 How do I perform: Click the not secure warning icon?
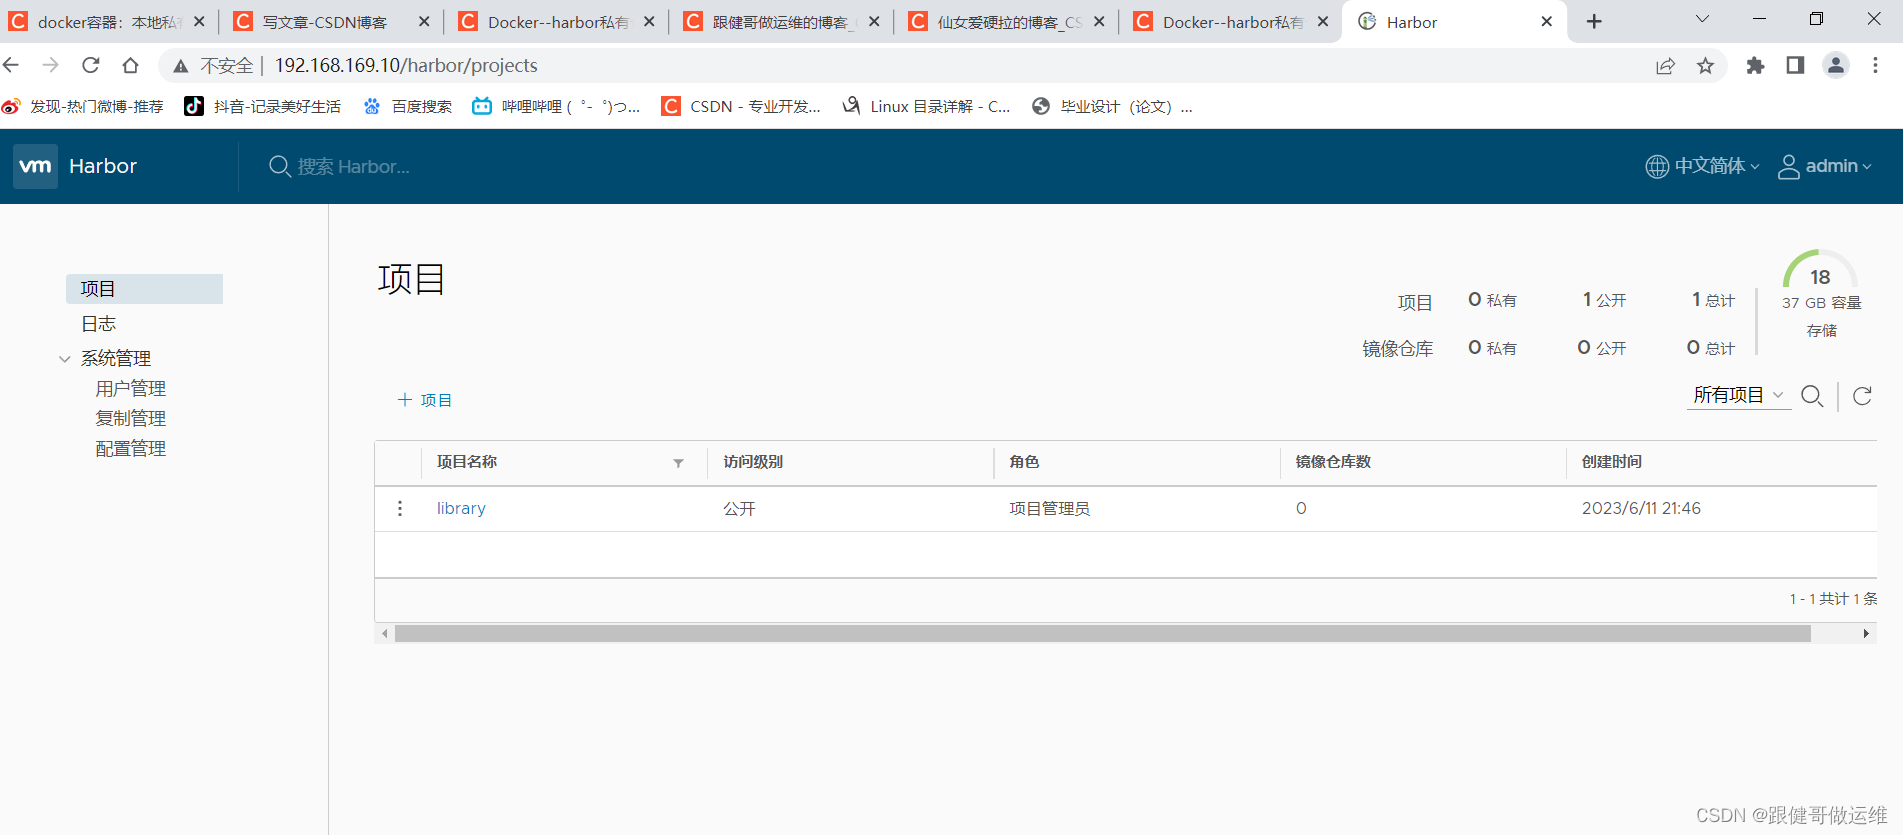181,66
